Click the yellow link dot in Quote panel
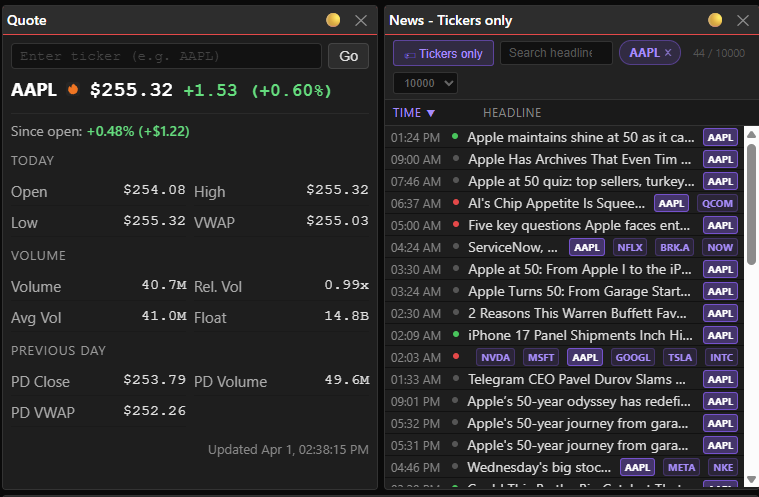 334,20
